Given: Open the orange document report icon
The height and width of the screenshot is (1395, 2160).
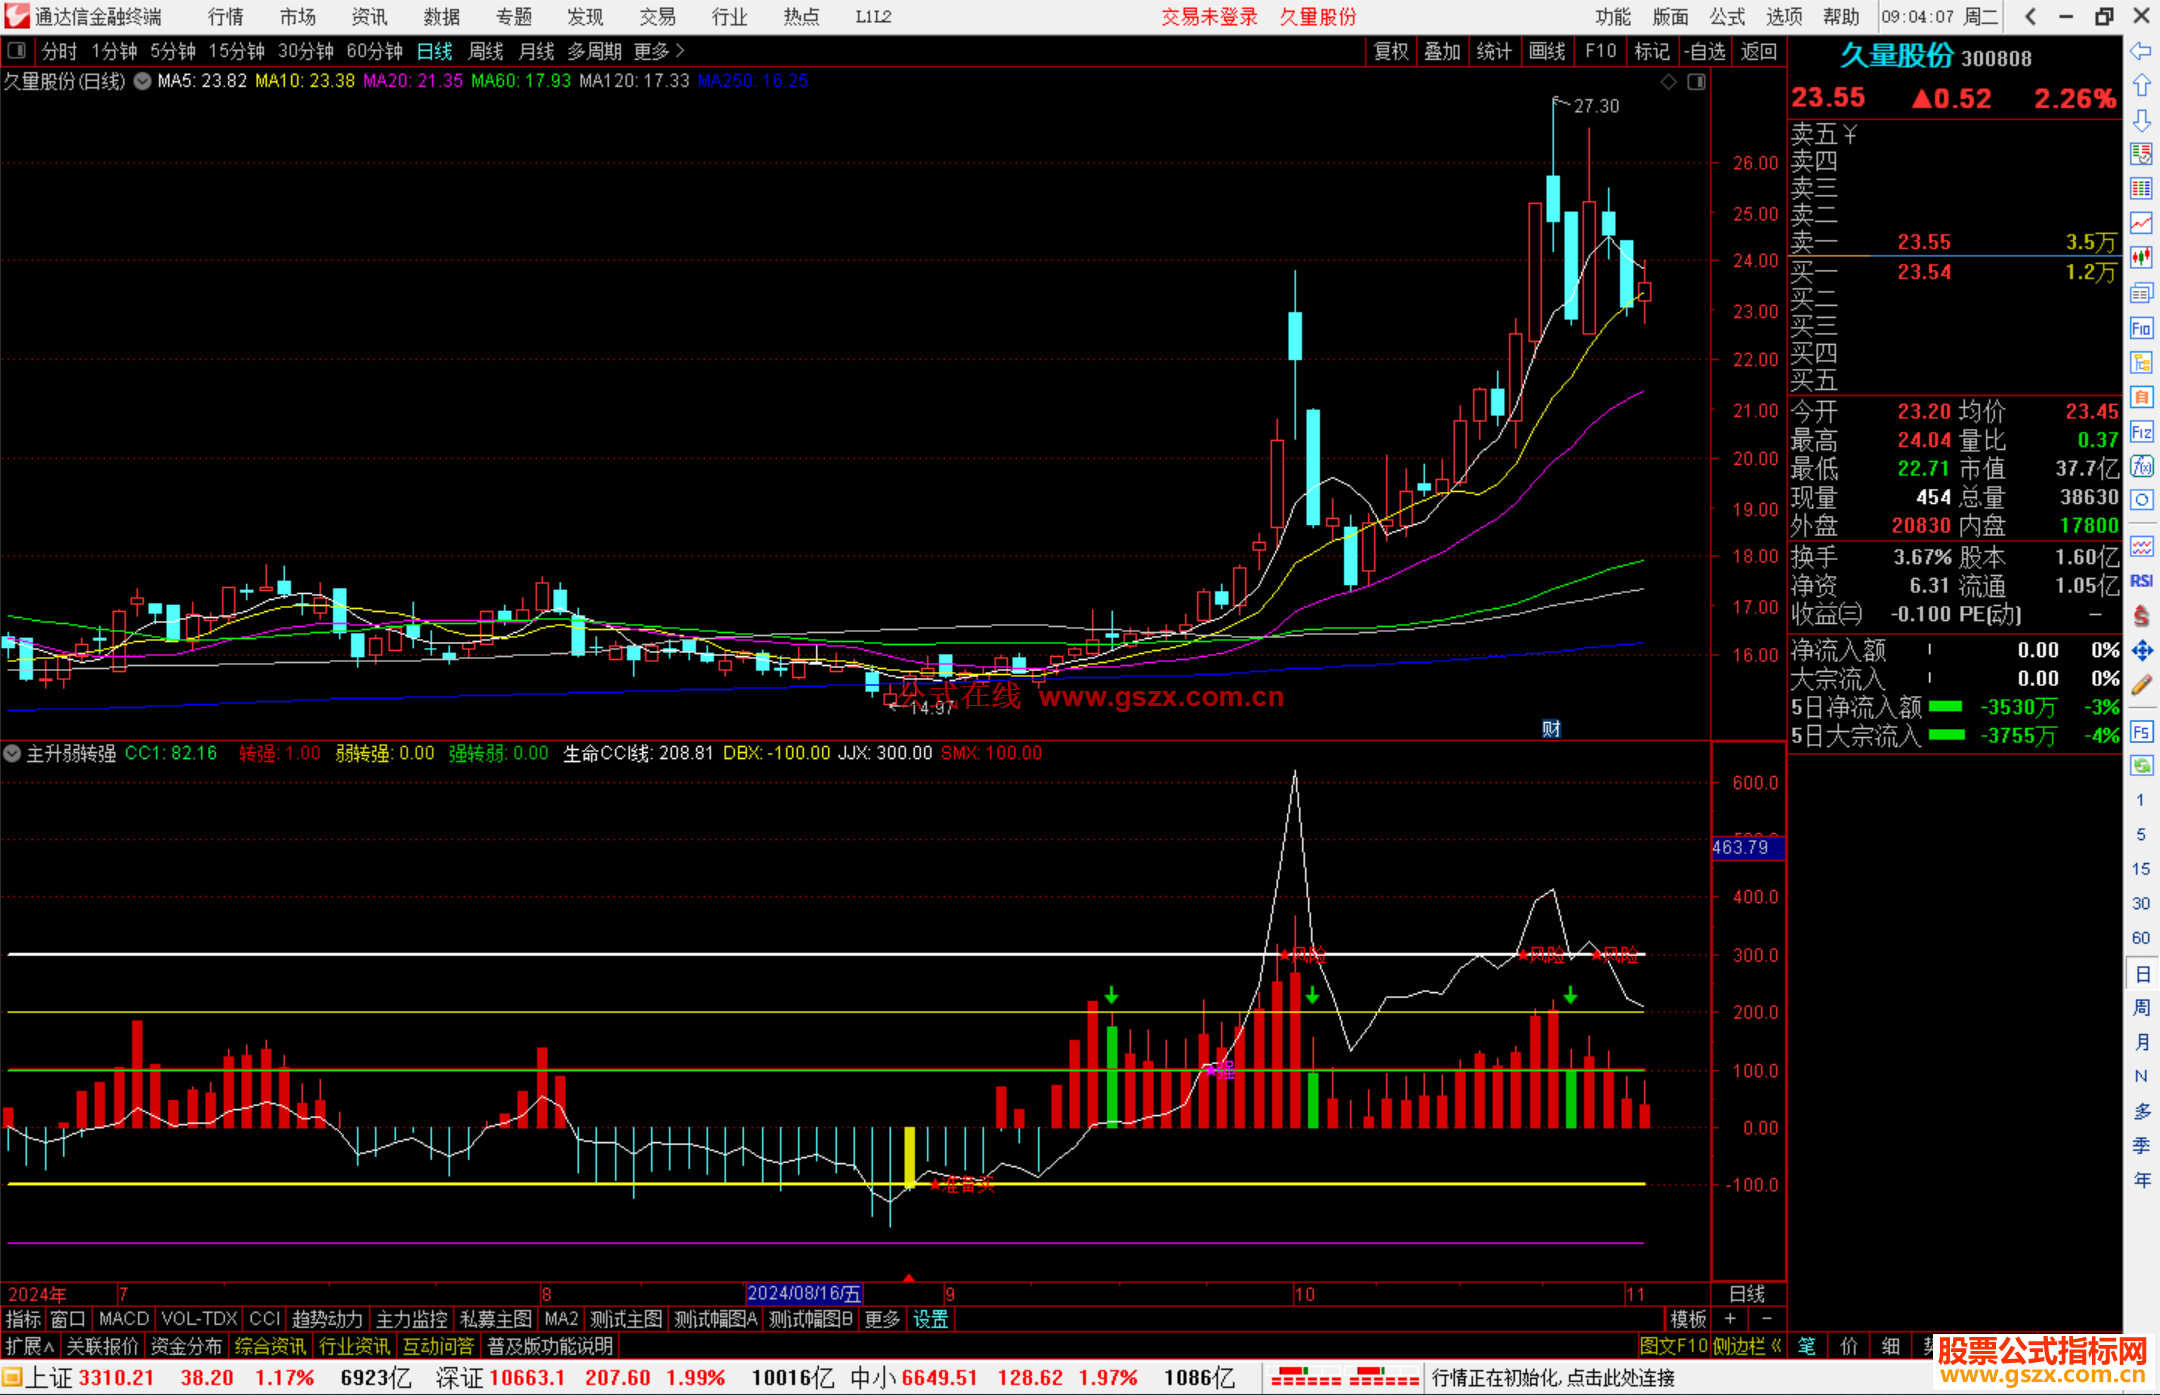Looking at the screenshot, I should (2141, 397).
